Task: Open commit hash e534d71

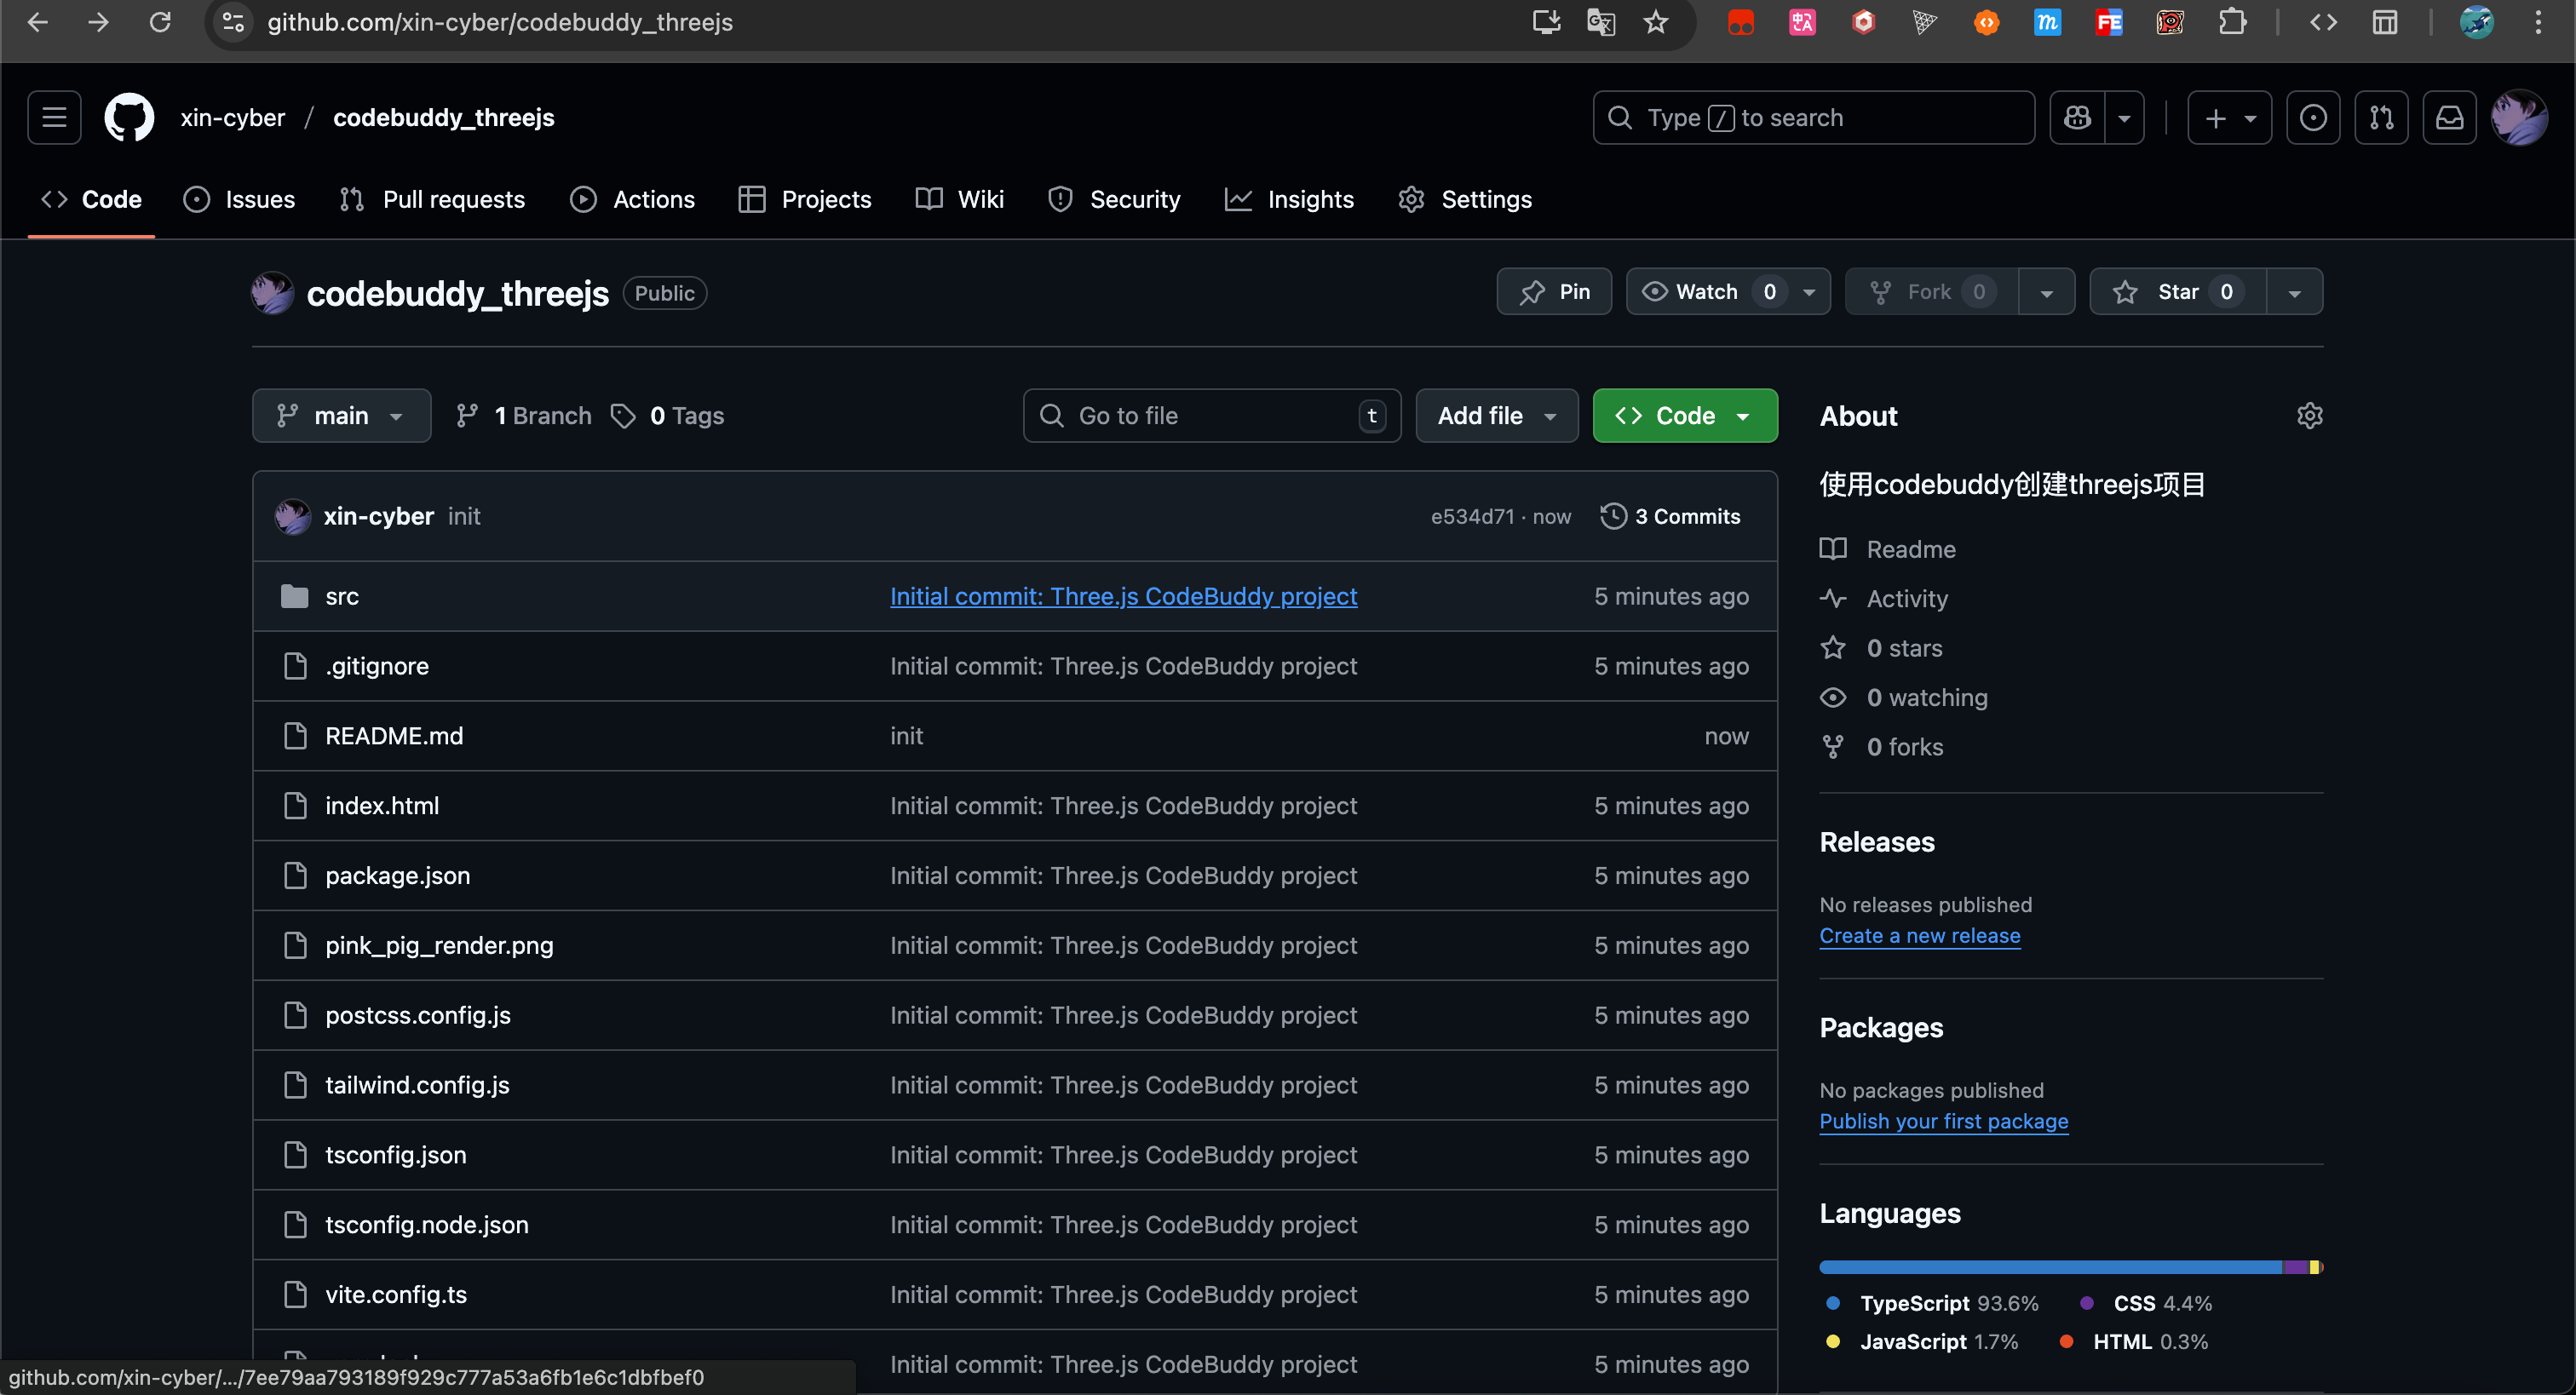Action: (1472, 517)
